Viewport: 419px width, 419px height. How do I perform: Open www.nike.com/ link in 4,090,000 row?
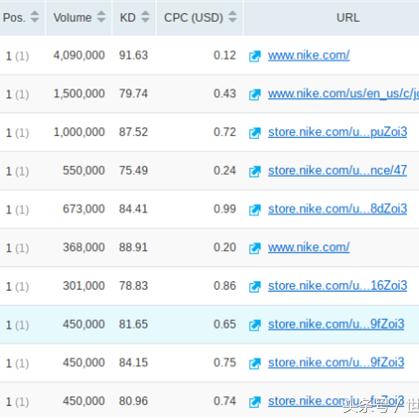(309, 55)
